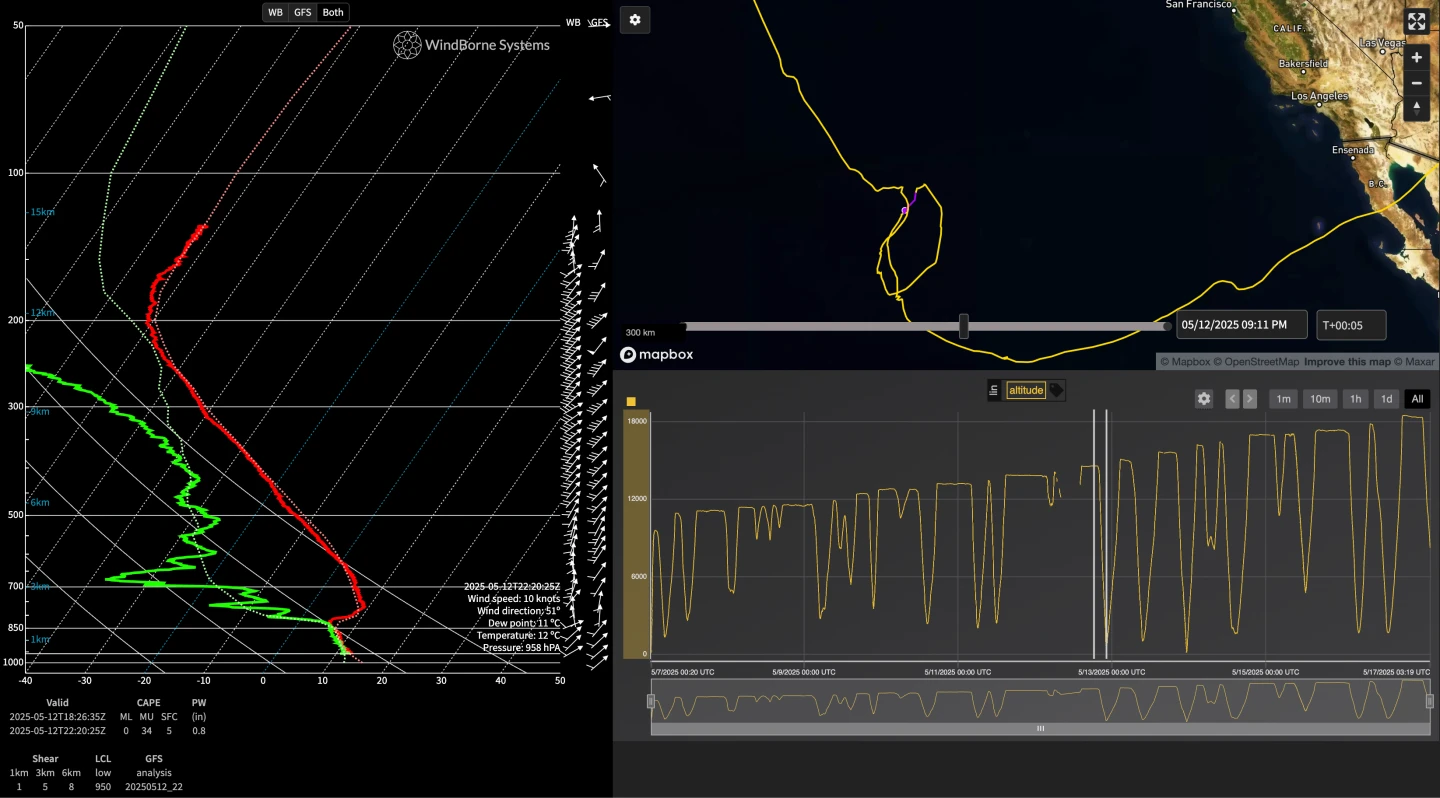Open the © Maxar attribution link

[1415, 362]
